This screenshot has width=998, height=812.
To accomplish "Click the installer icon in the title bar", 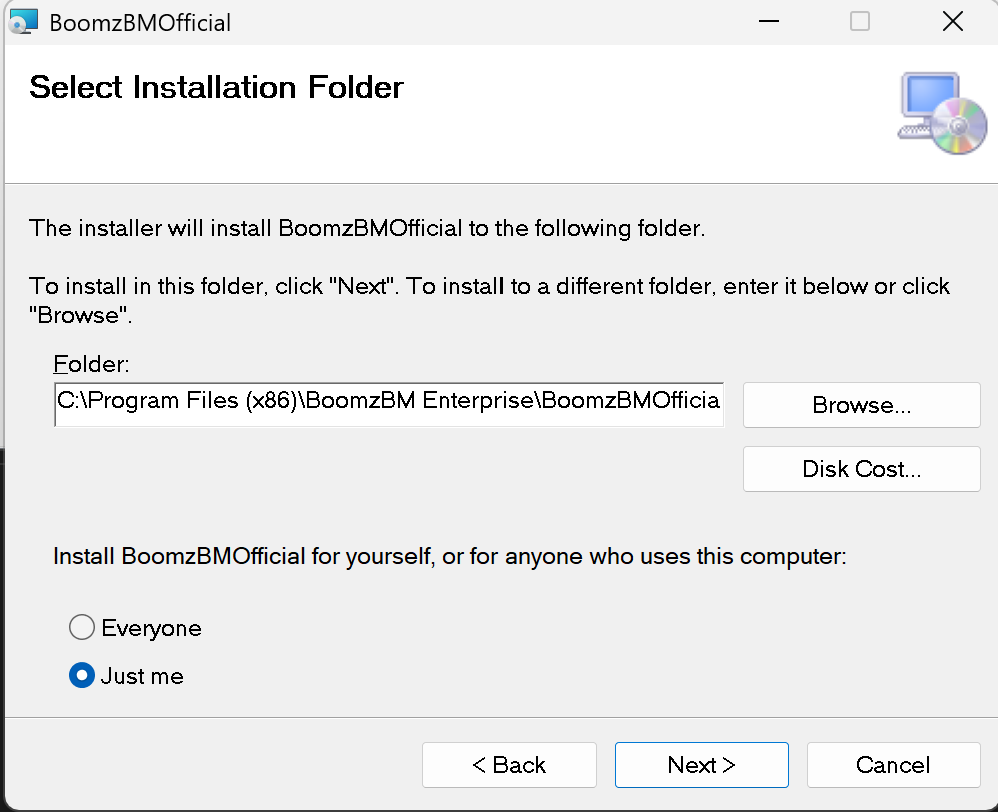I will (x=24, y=21).
